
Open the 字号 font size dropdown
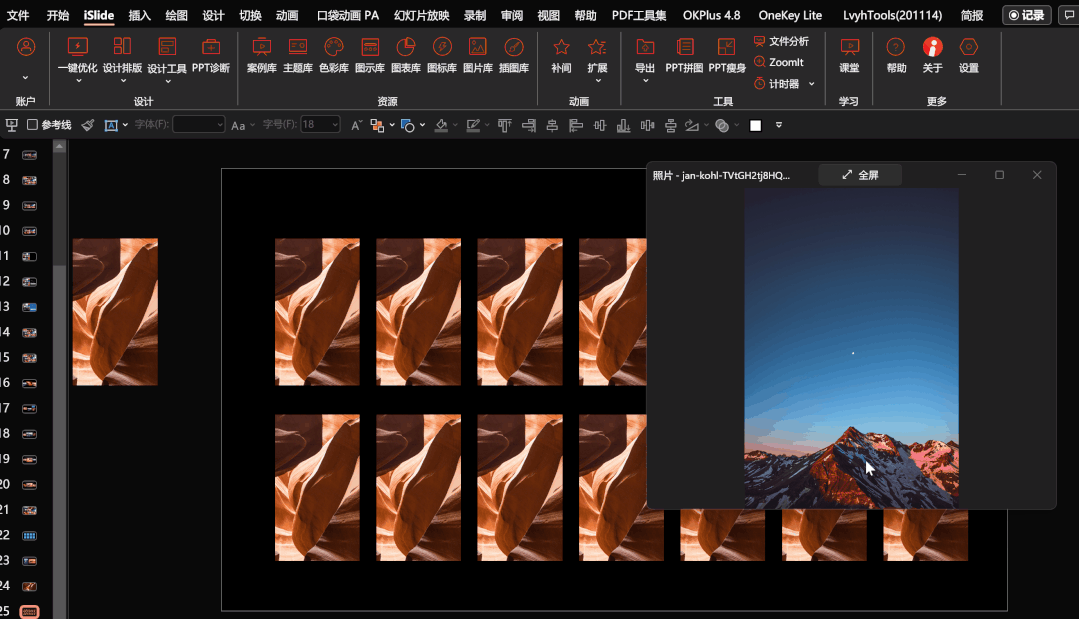pyautogui.click(x=334, y=125)
